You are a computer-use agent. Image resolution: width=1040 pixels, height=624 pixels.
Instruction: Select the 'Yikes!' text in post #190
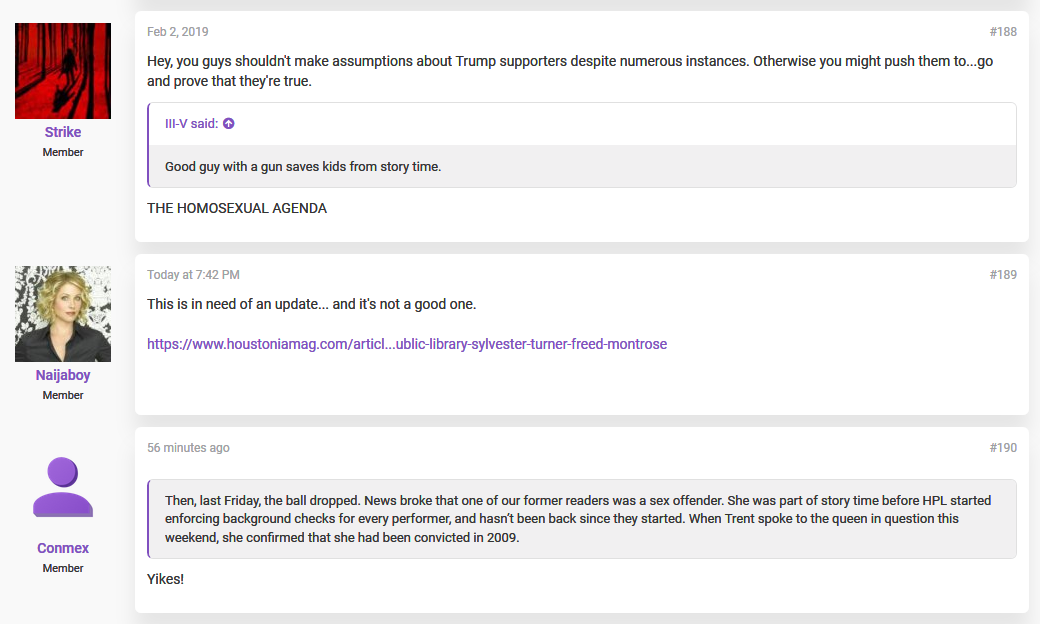pyautogui.click(x=165, y=578)
